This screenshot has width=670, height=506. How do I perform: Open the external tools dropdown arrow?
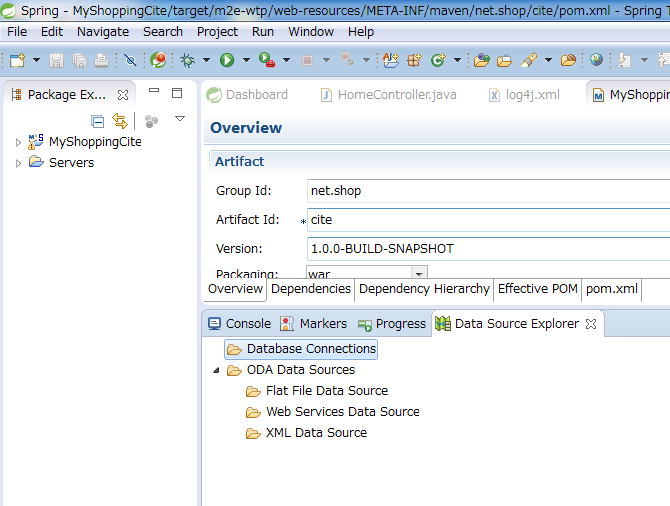point(287,60)
